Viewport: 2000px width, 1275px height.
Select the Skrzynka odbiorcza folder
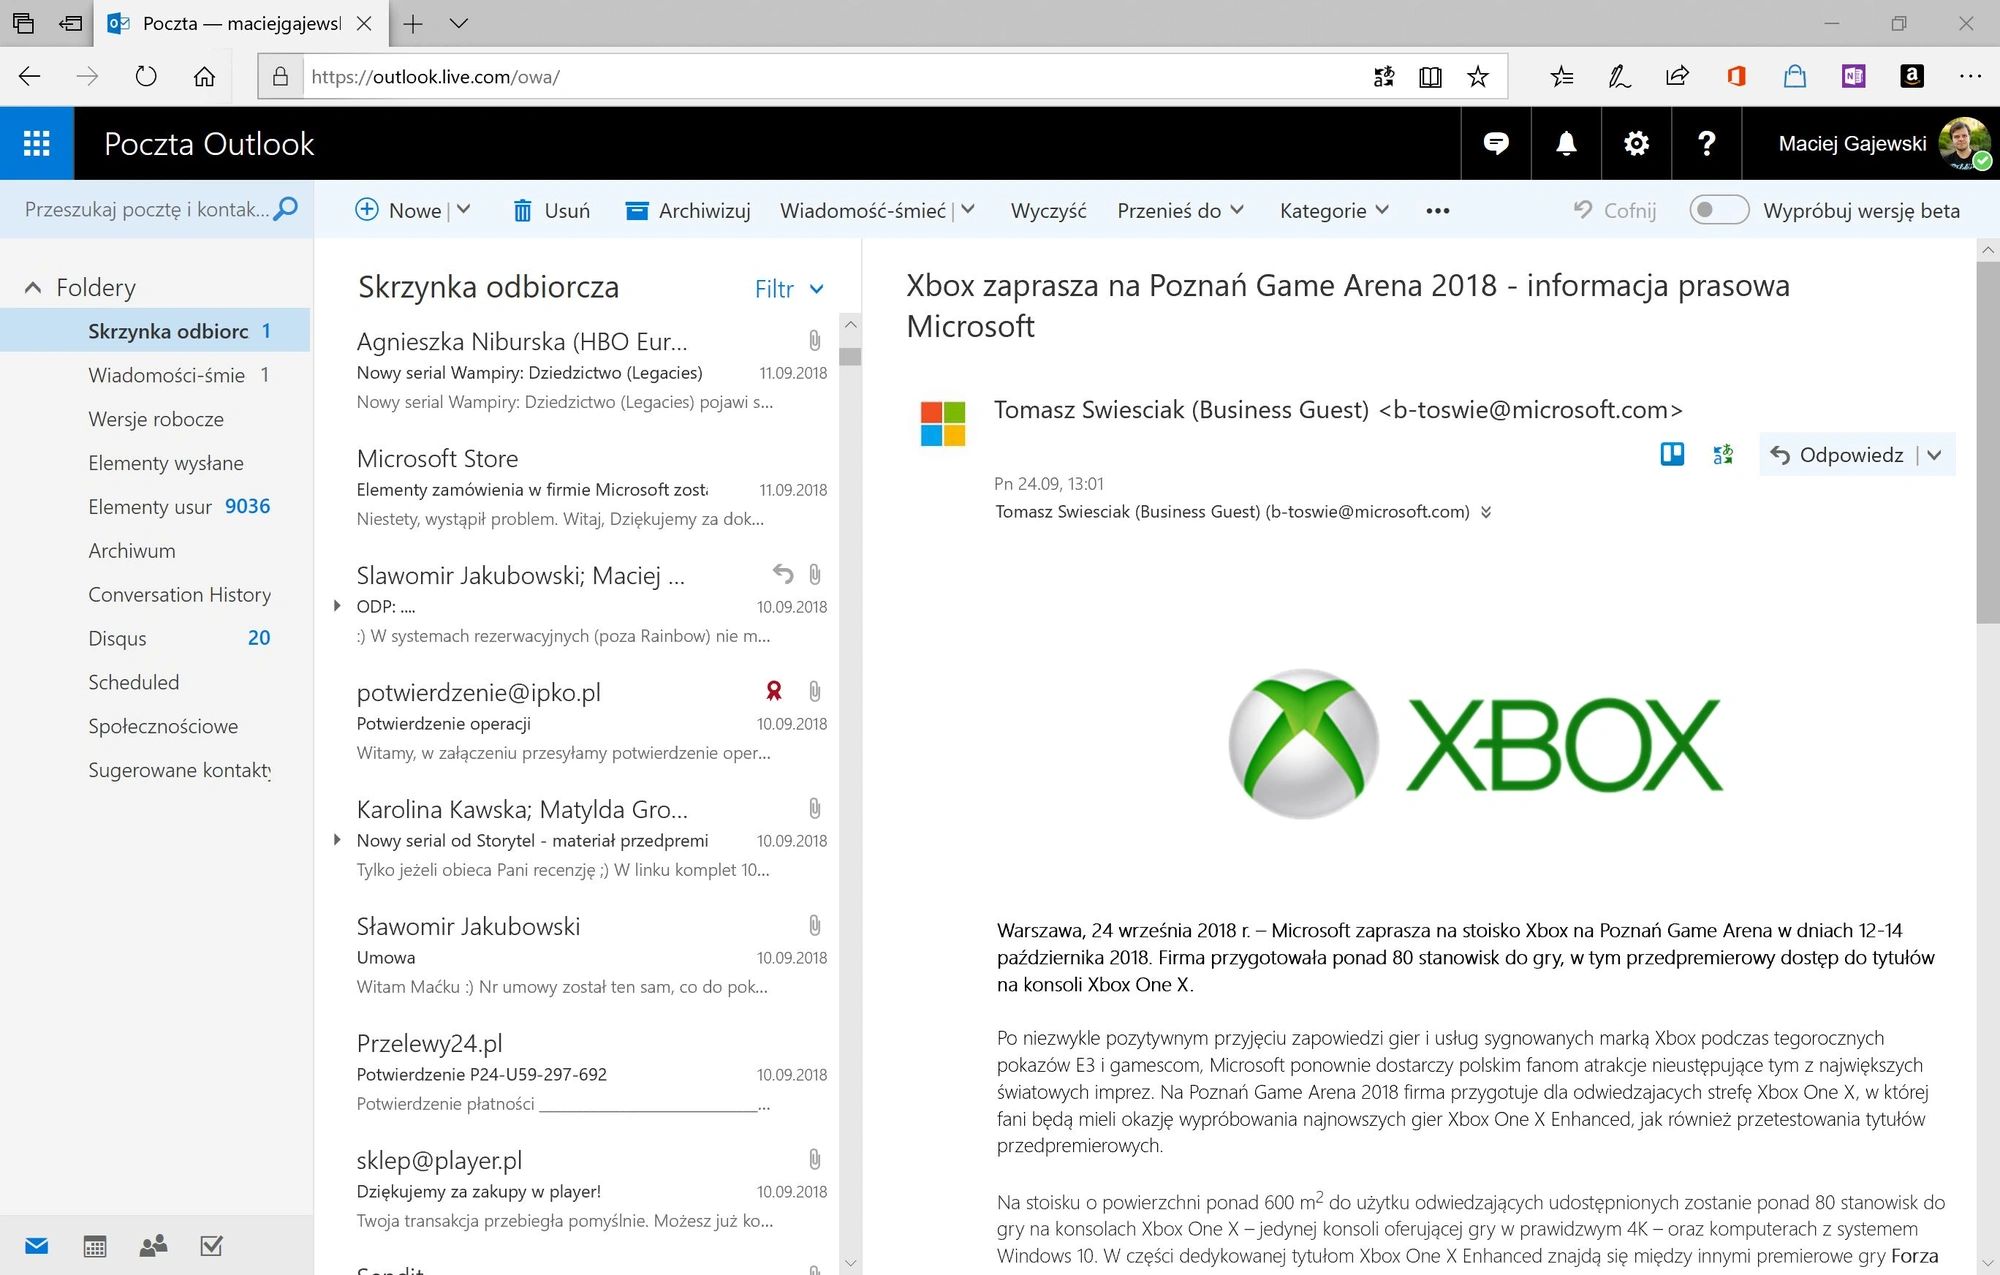pyautogui.click(x=155, y=331)
